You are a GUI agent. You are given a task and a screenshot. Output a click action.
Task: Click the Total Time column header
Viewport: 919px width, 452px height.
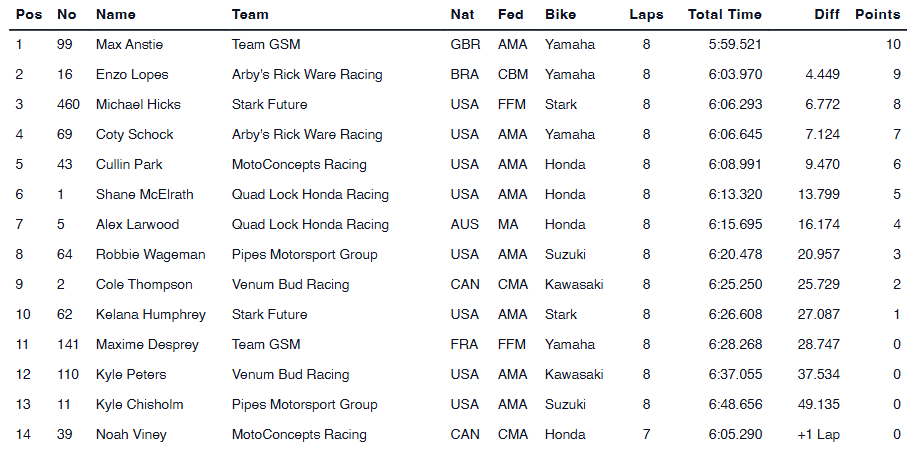[724, 15]
